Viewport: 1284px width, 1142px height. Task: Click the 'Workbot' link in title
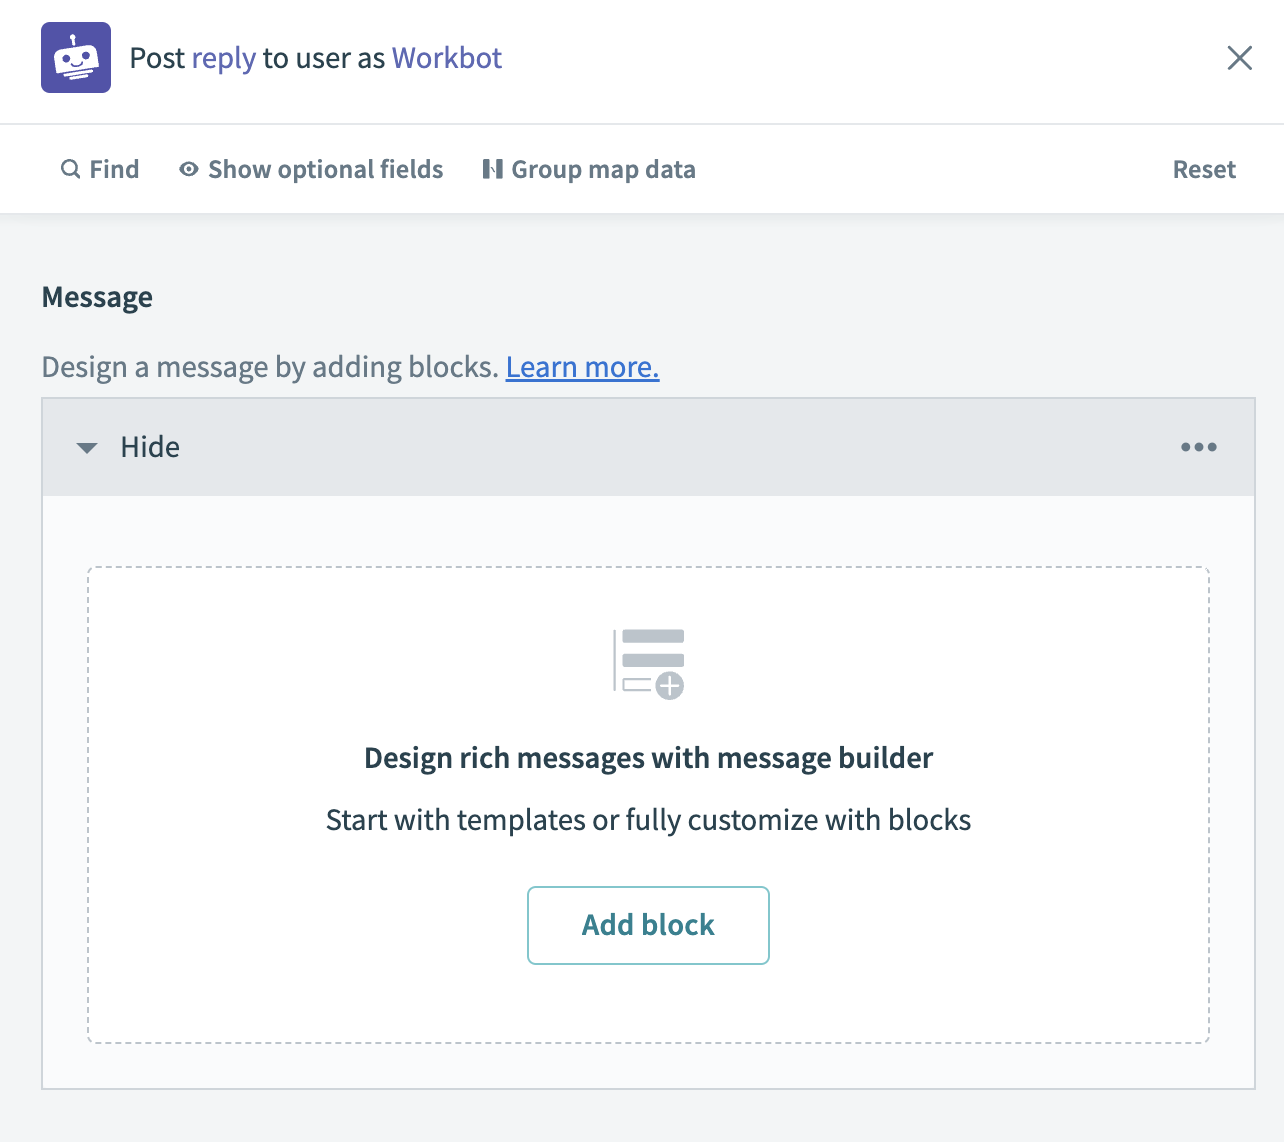447,58
